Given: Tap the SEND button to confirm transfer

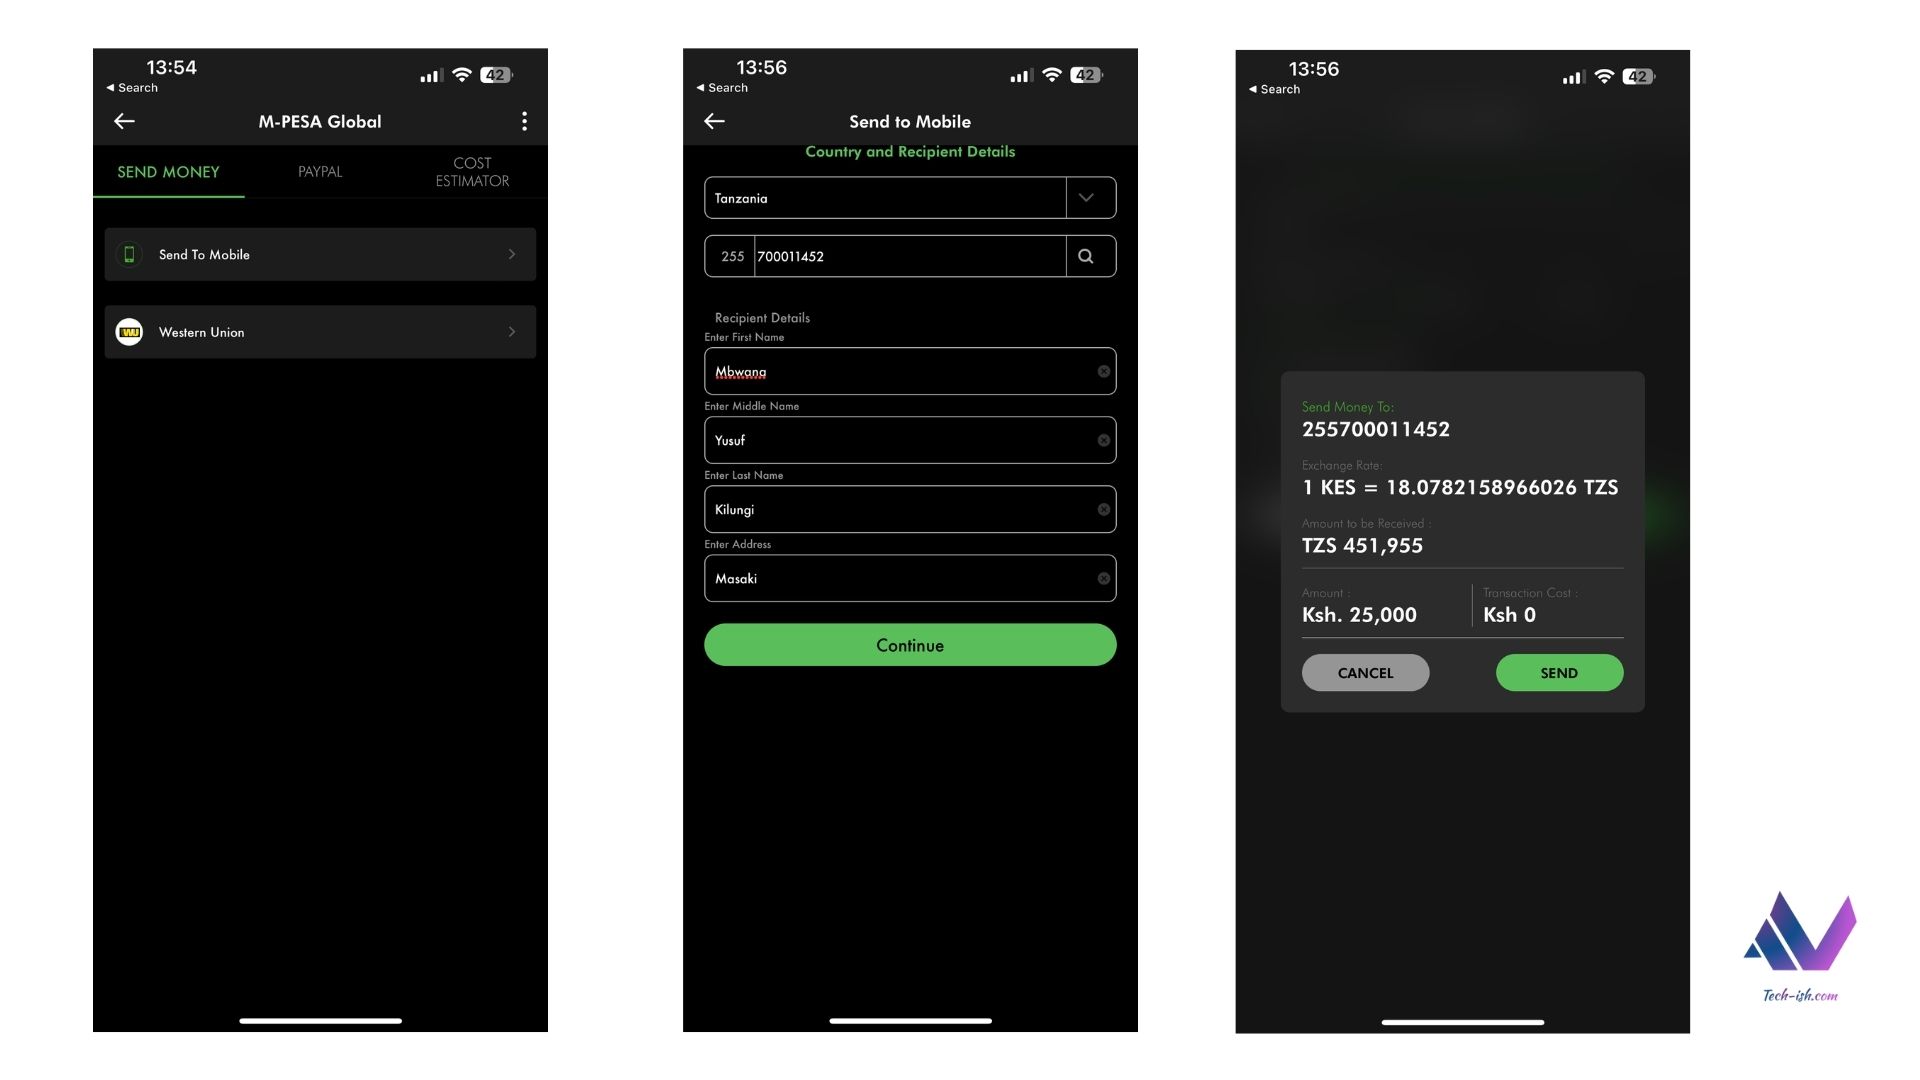Looking at the screenshot, I should point(1560,673).
